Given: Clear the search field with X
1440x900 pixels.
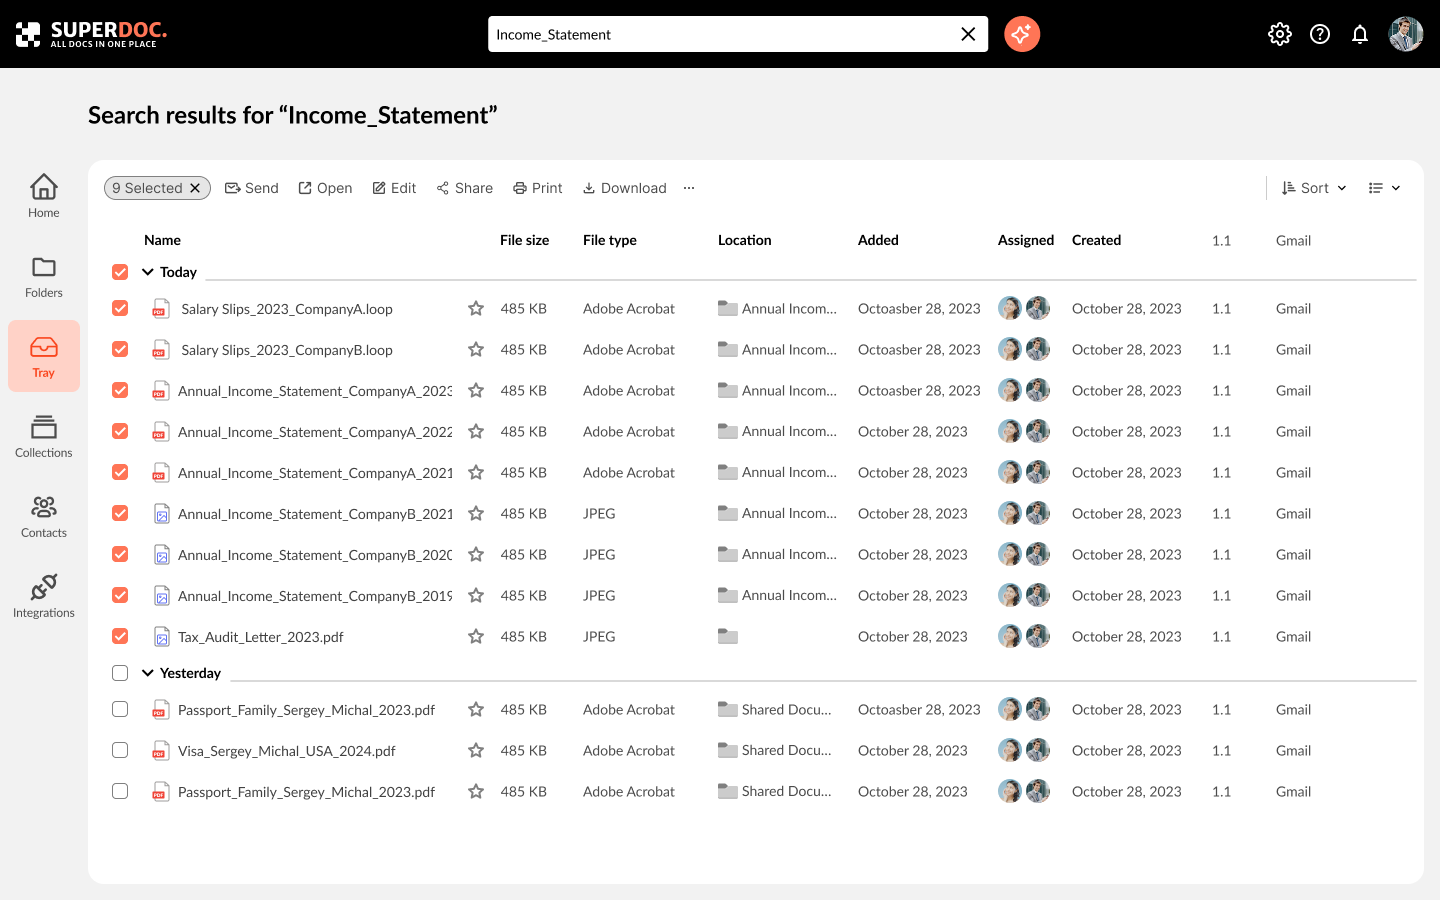Looking at the screenshot, I should coord(967,34).
